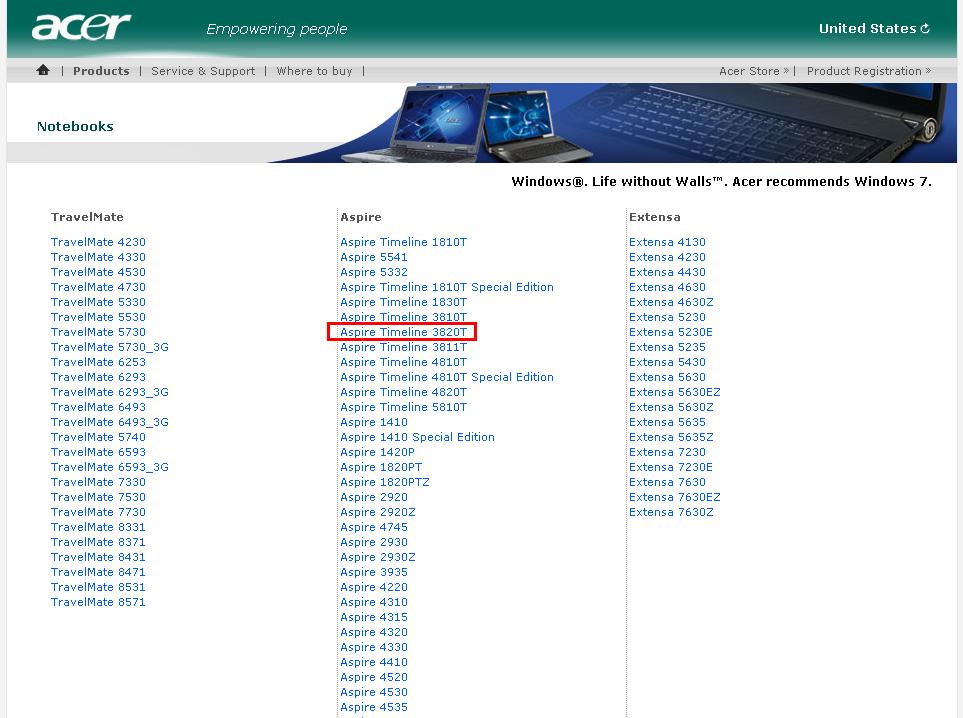Select Aspire 4535

click(374, 707)
